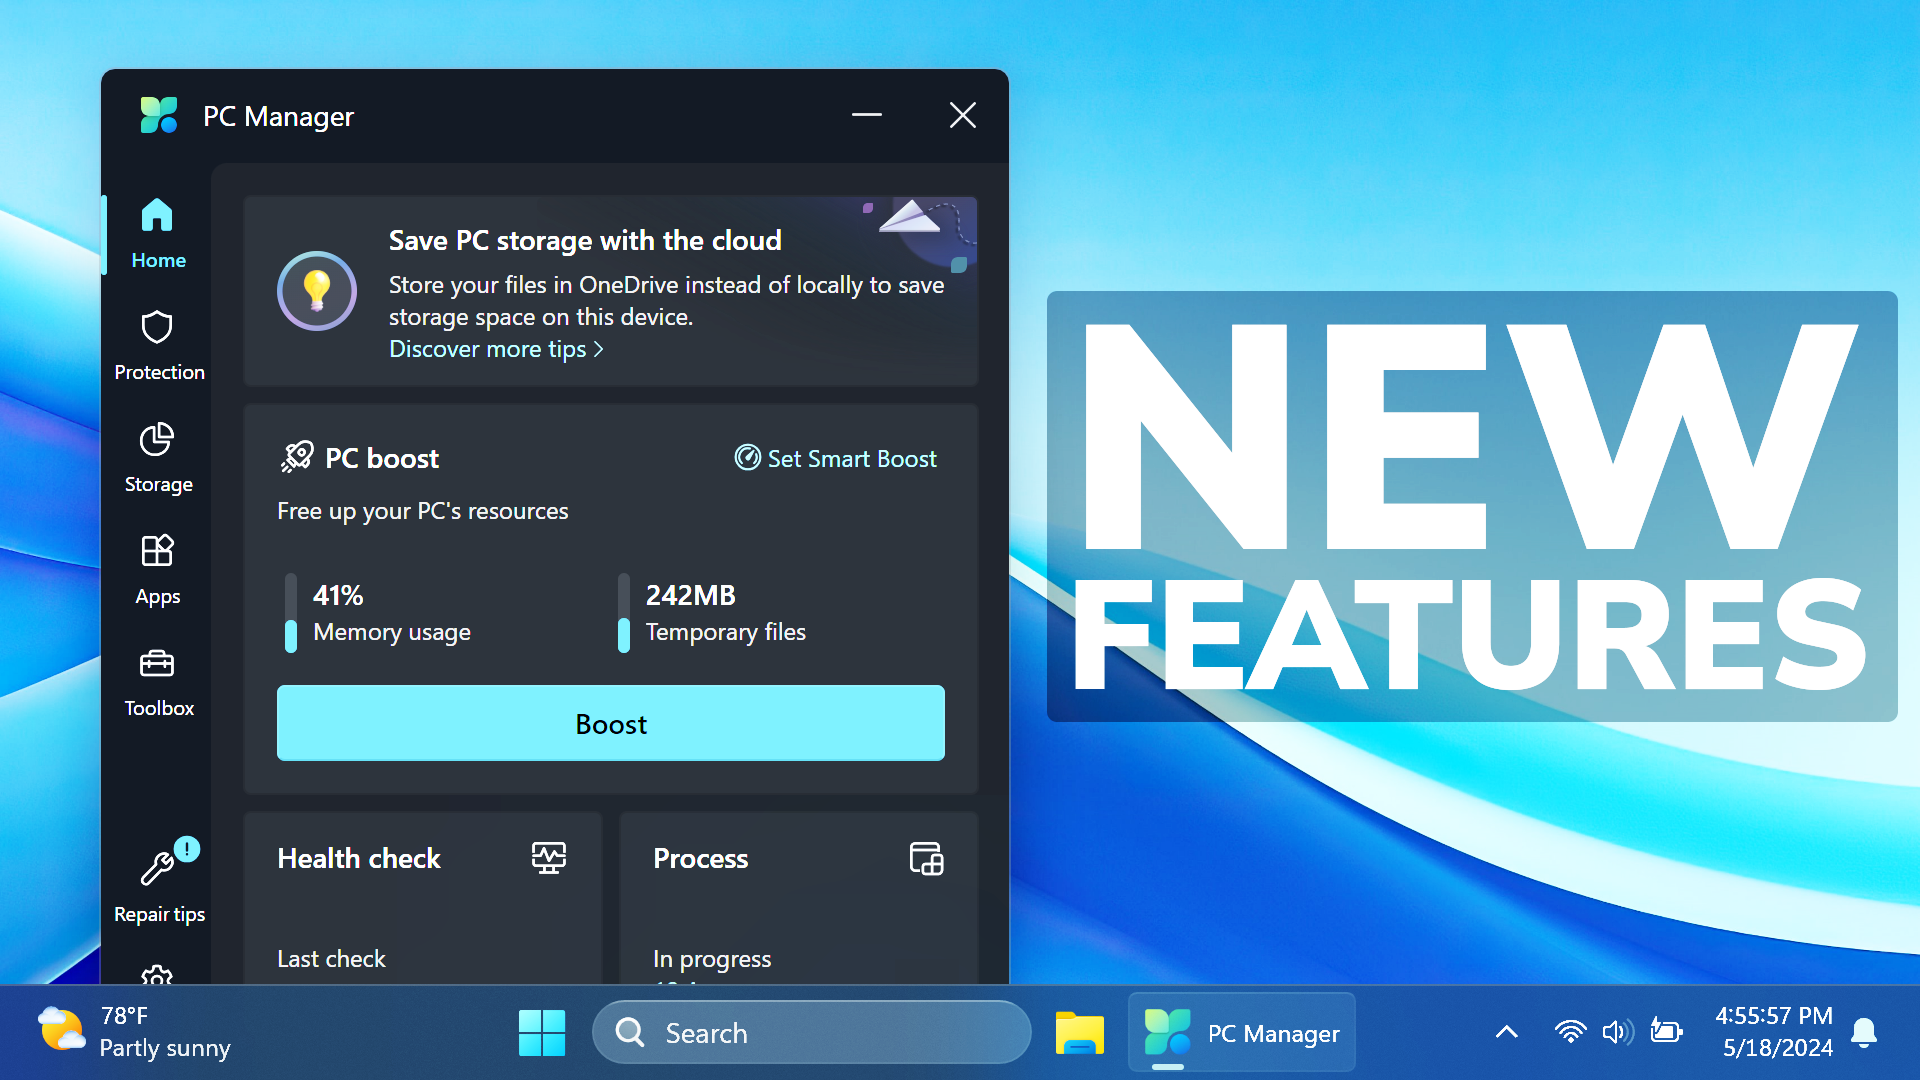Open the weather widget showing 78°F
The height and width of the screenshot is (1080, 1920).
coord(134,1033)
